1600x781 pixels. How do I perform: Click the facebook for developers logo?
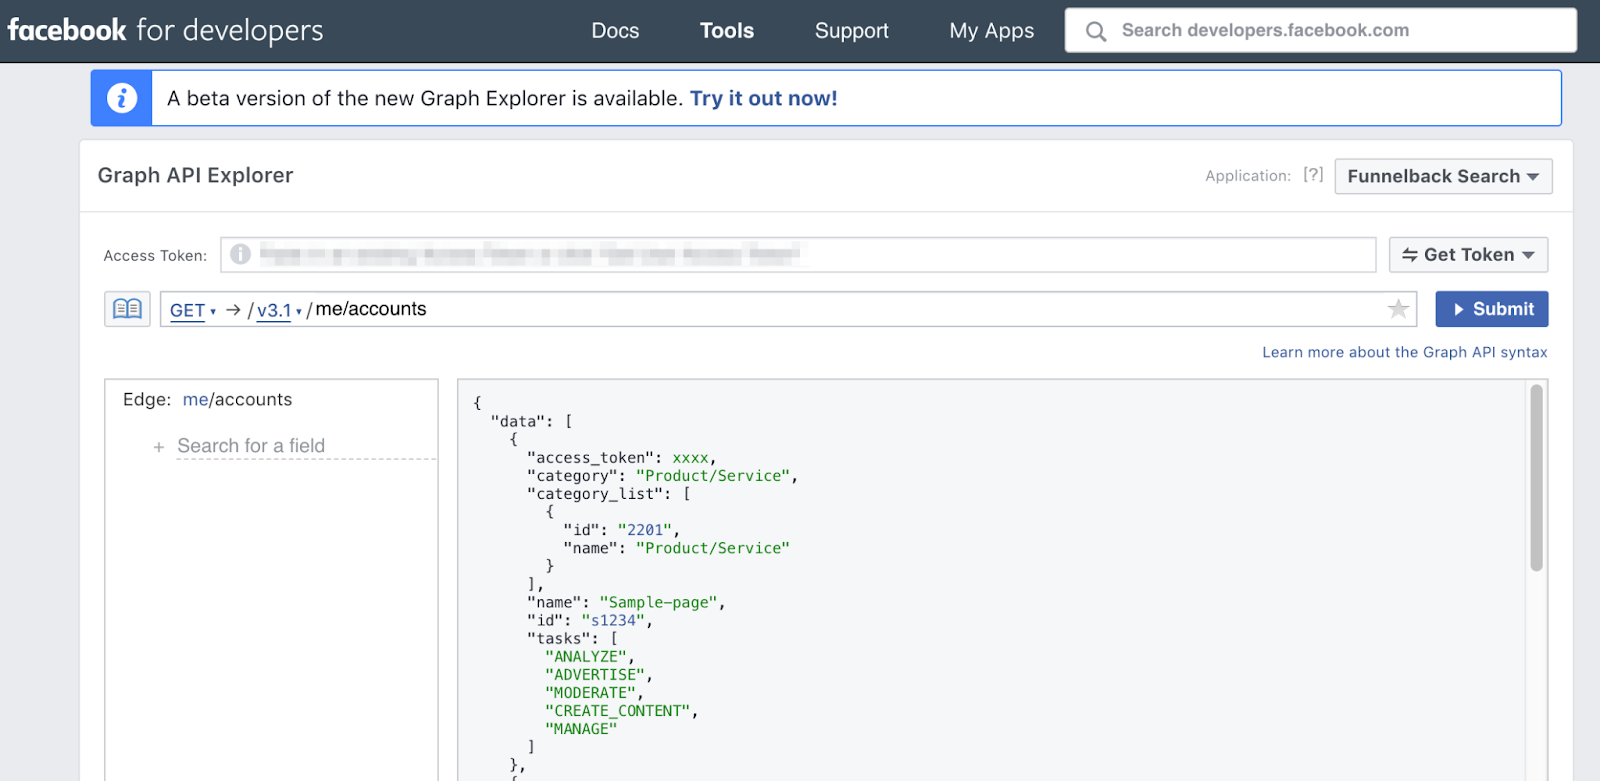click(165, 30)
